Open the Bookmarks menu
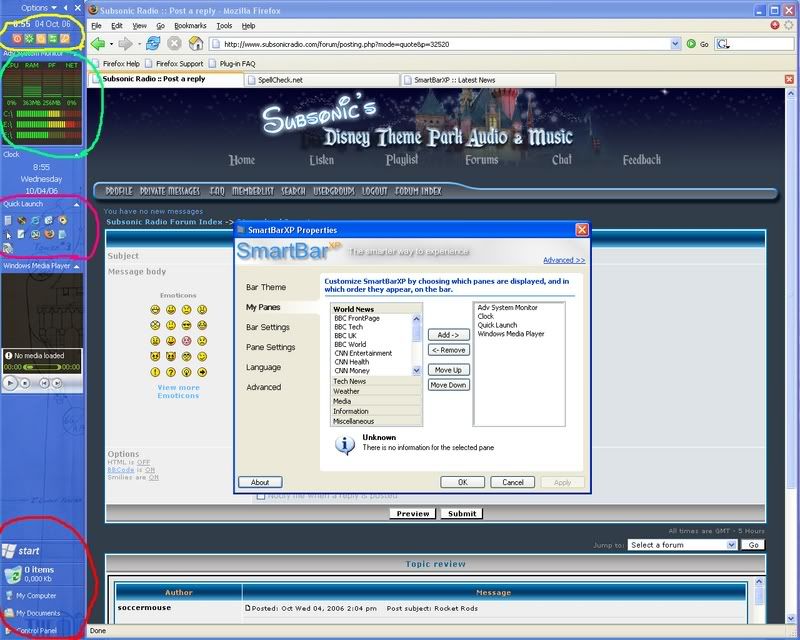 pos(190,26)
